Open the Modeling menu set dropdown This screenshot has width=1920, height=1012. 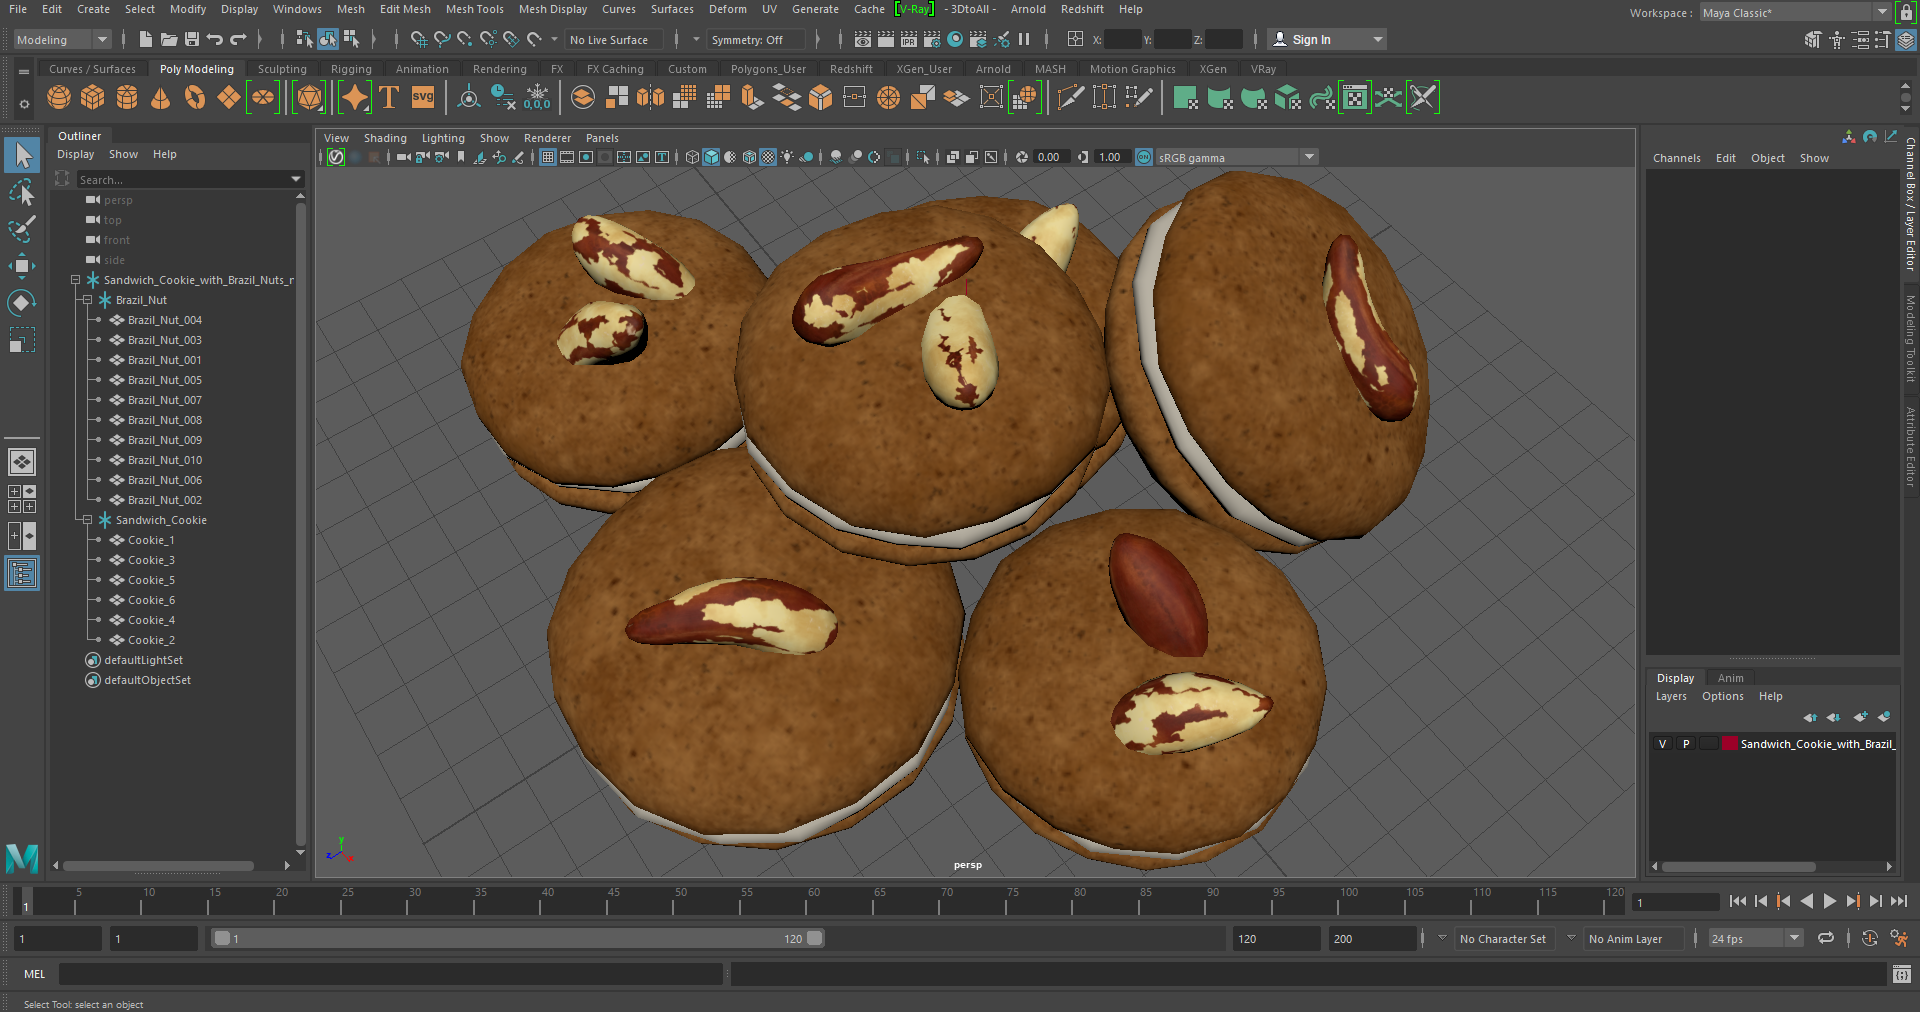(x=62, y=39)
